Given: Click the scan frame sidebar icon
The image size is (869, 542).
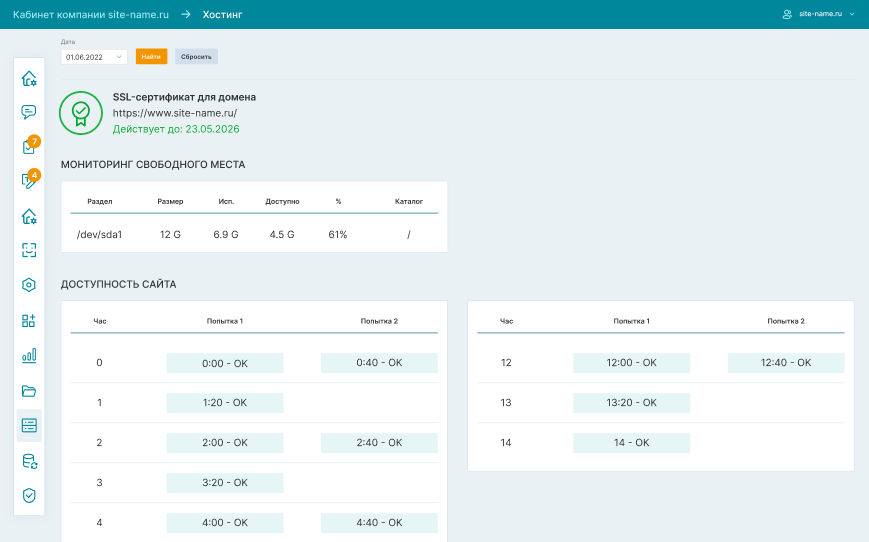Looking at the screenshot, I should 29,250.
